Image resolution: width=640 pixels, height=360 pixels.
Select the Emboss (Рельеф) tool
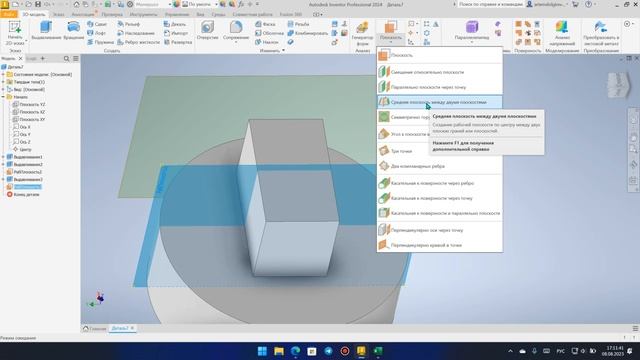coord(129,24)
